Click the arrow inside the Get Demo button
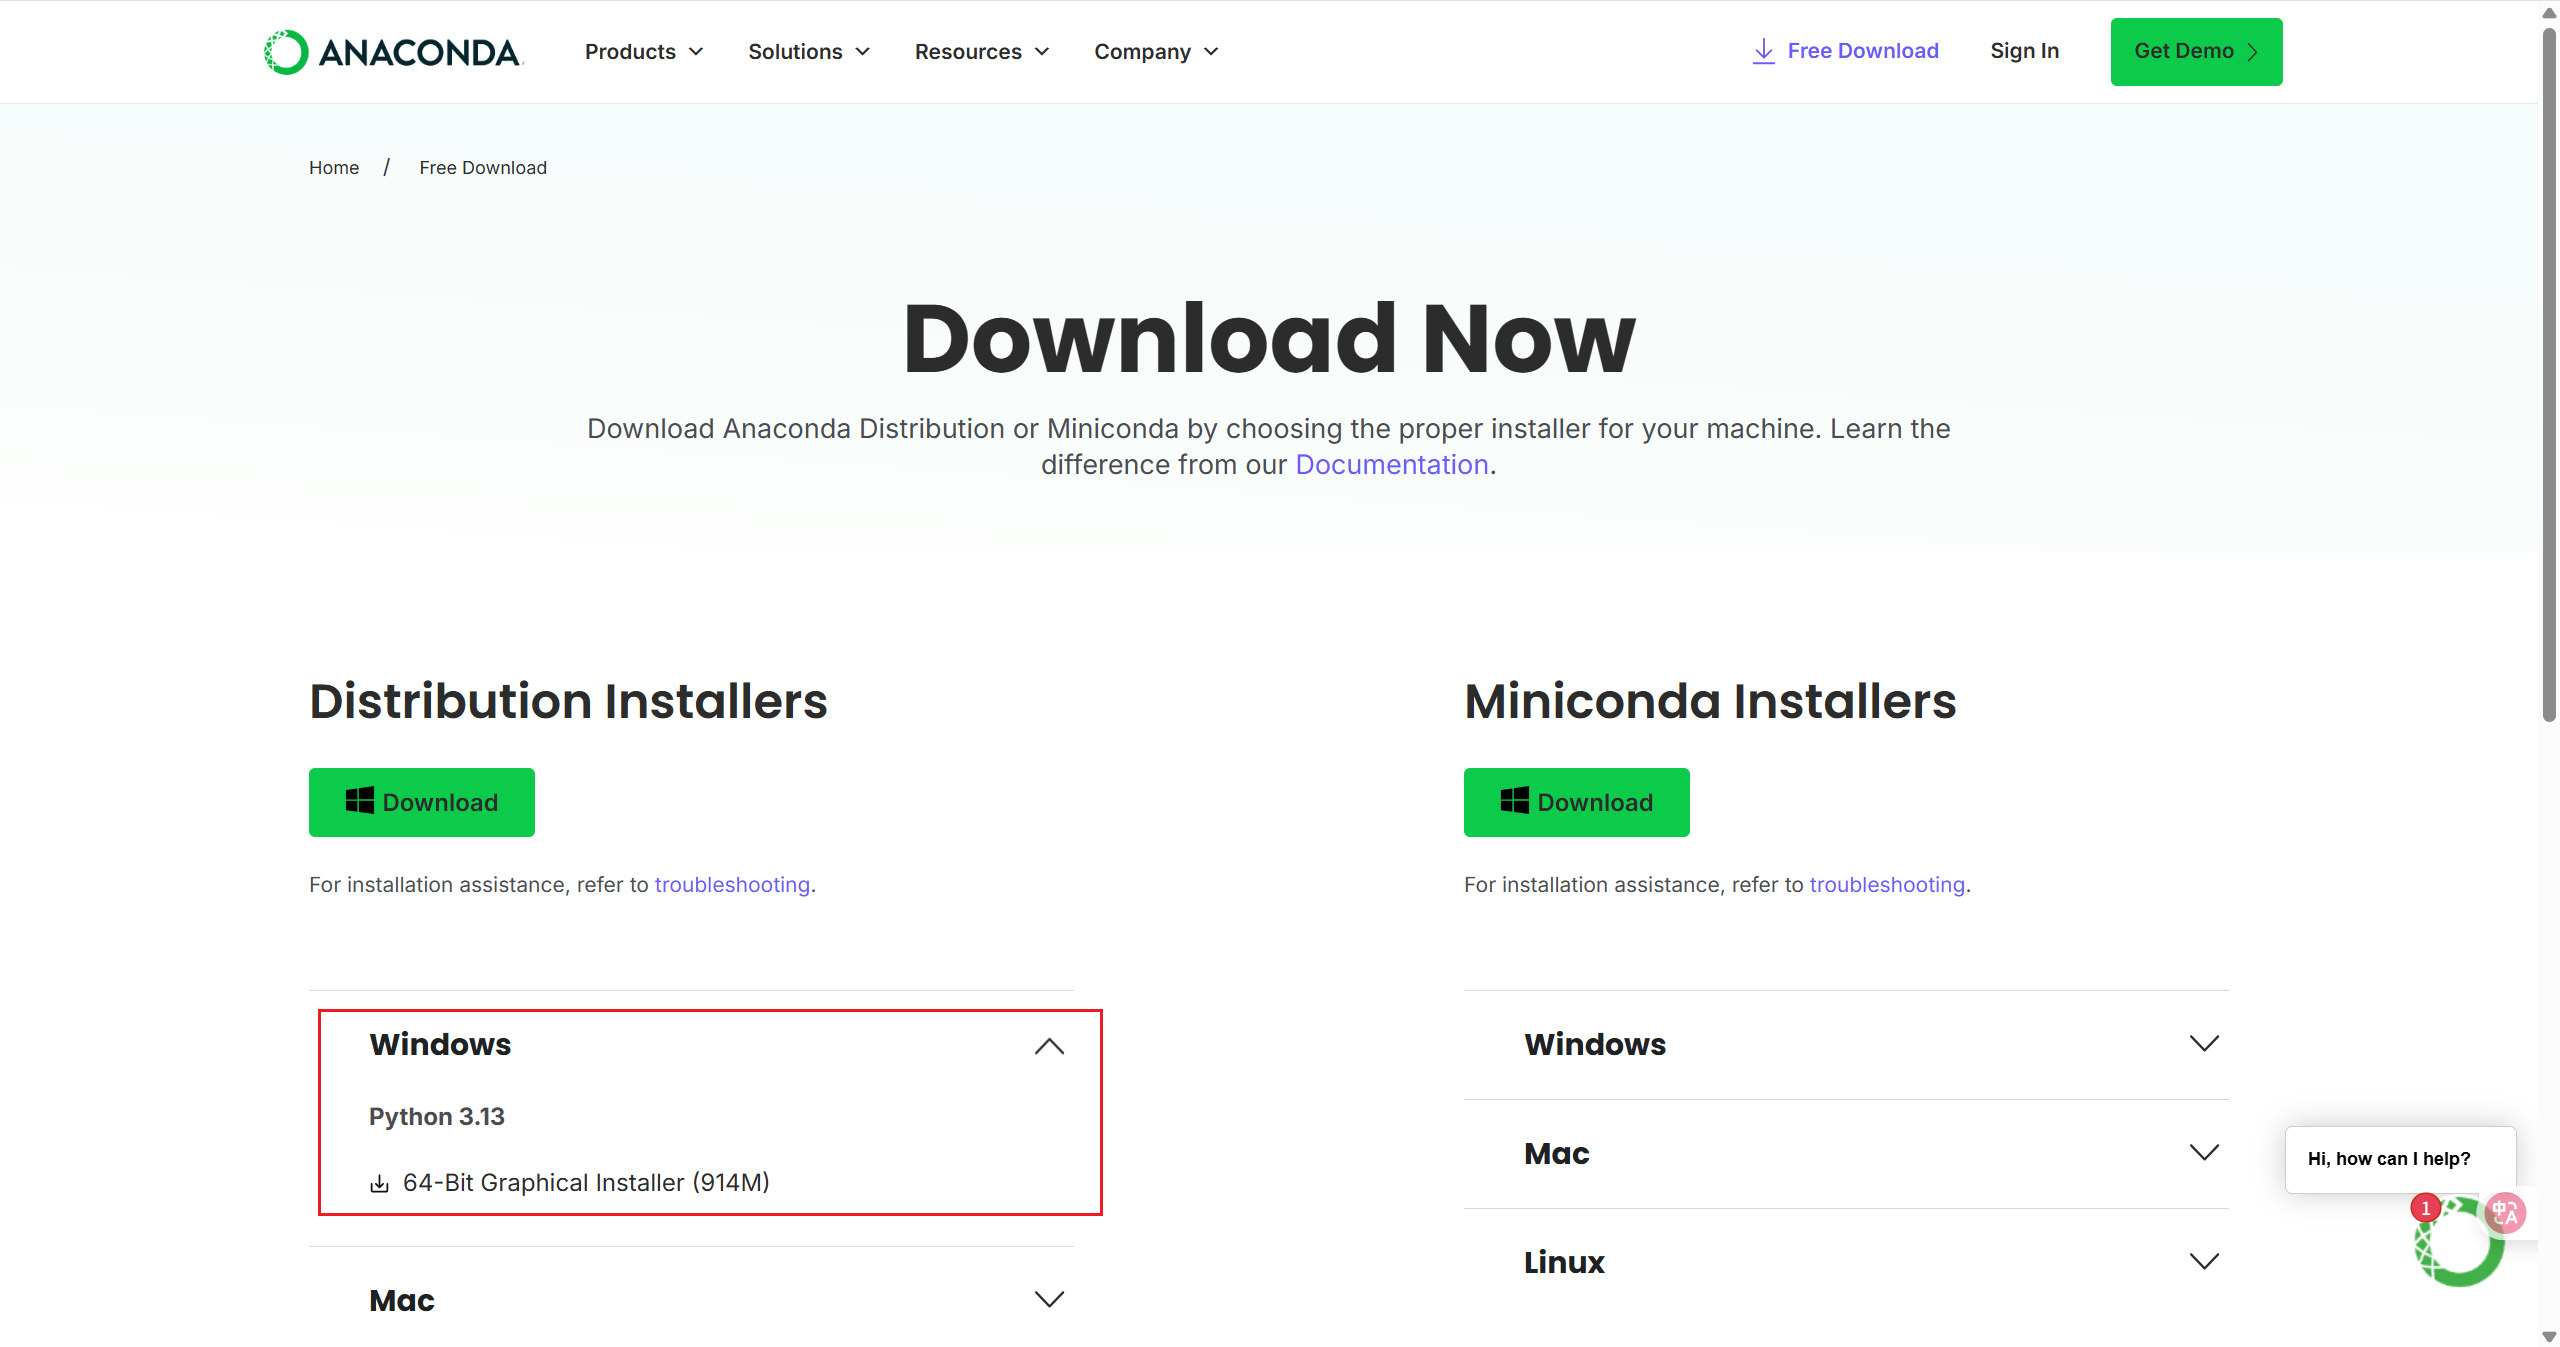The width and height of the screenshot is (2560, 1347). [x=2253, y=52]
